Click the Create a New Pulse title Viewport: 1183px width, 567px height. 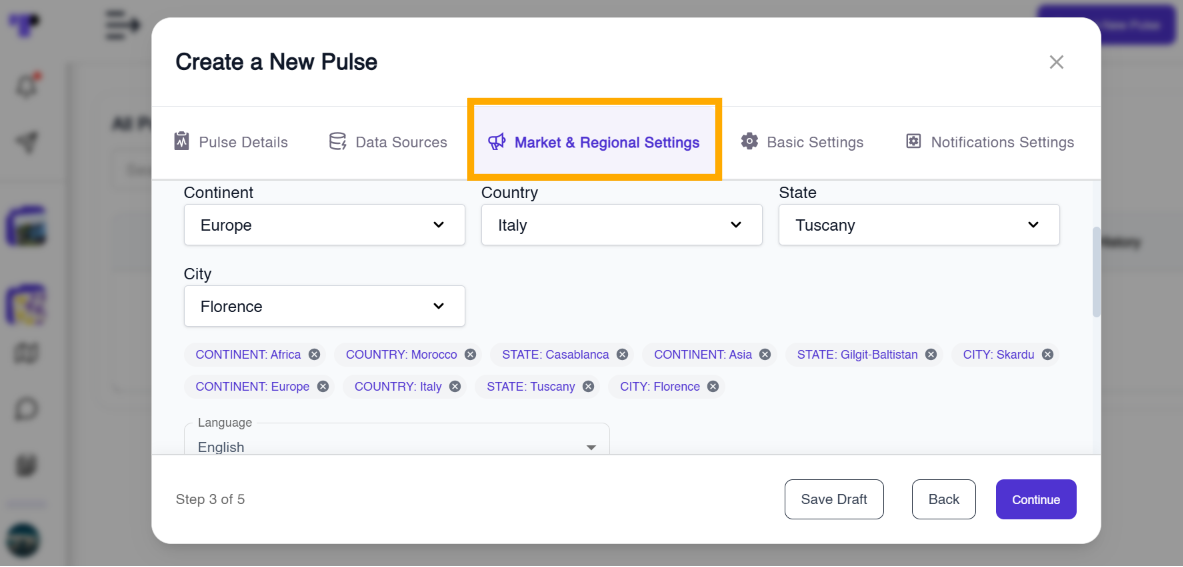(276, 62)
